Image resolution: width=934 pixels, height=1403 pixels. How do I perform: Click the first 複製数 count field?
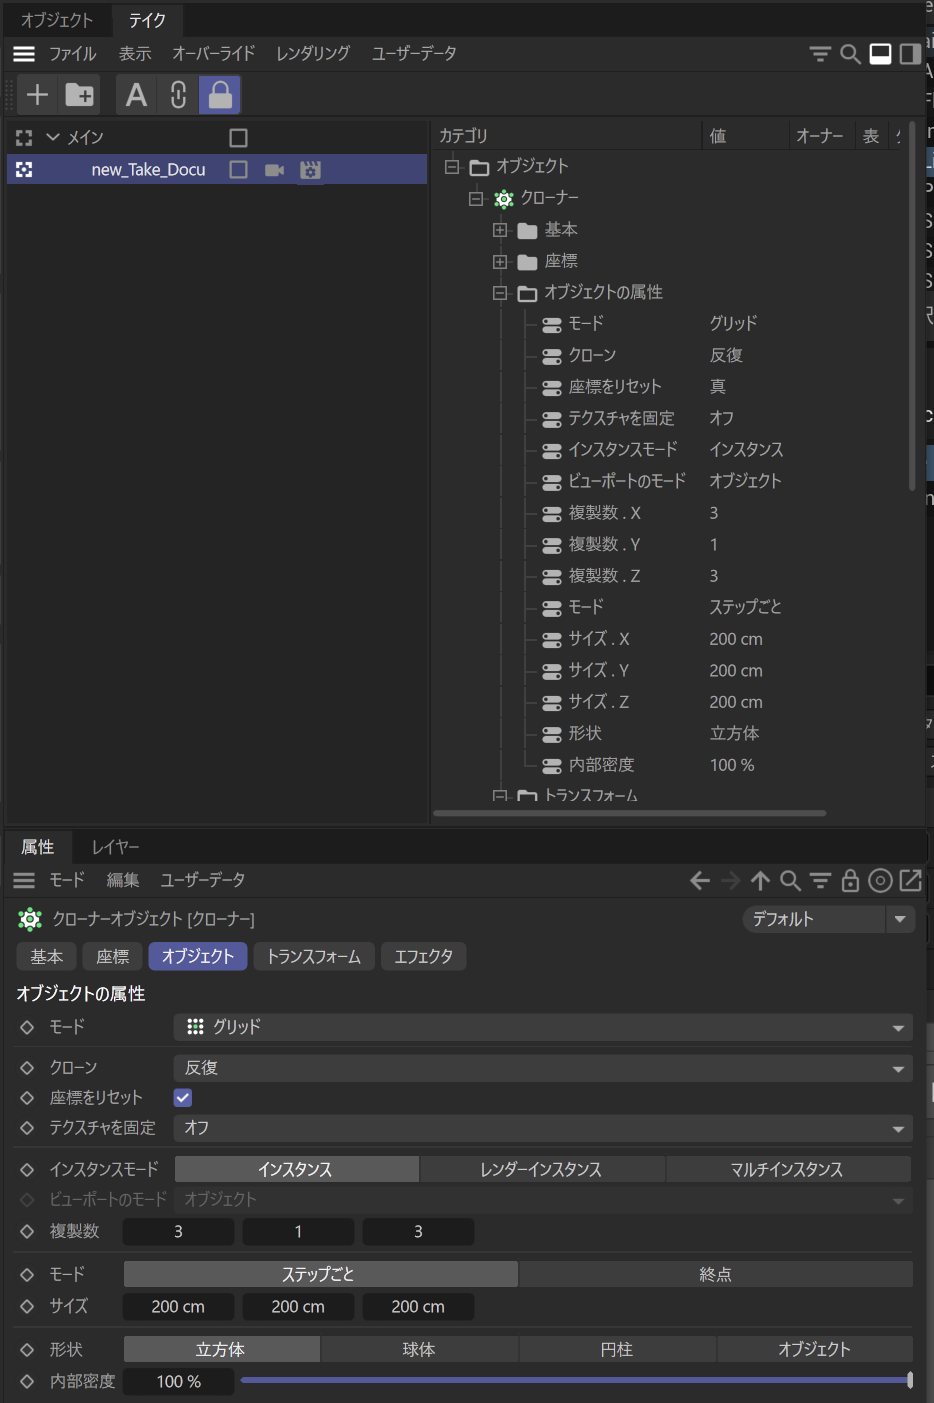[179, 1232]
